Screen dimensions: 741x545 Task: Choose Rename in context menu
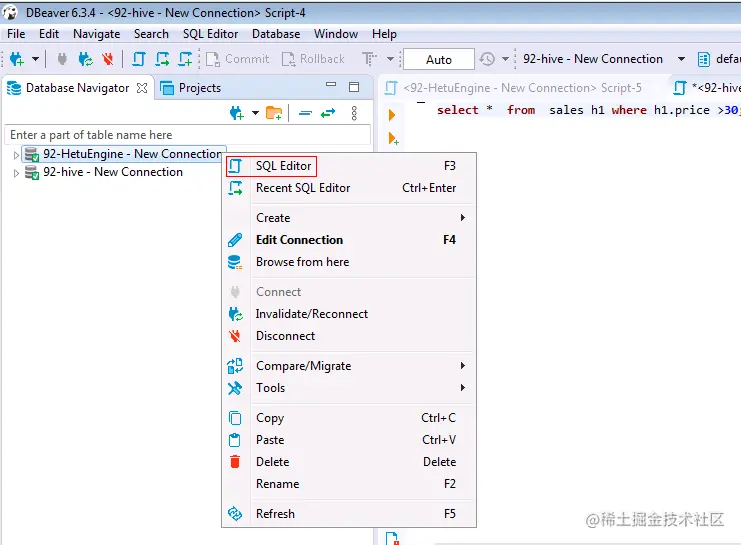[349, 484]
